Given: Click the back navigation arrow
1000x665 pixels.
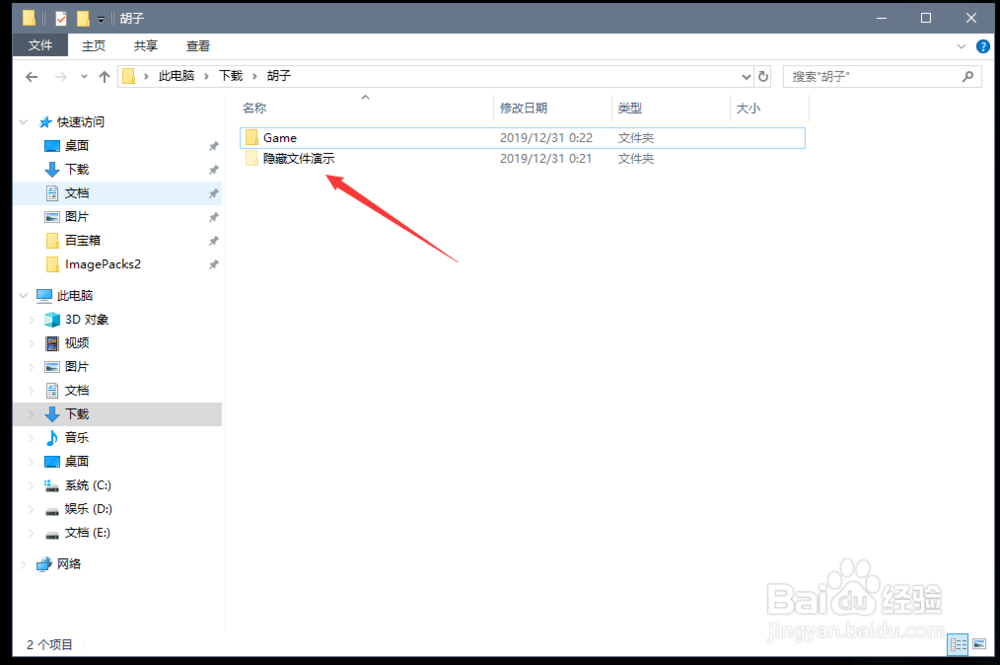Looking at the screenshot, I should (31, 76).
